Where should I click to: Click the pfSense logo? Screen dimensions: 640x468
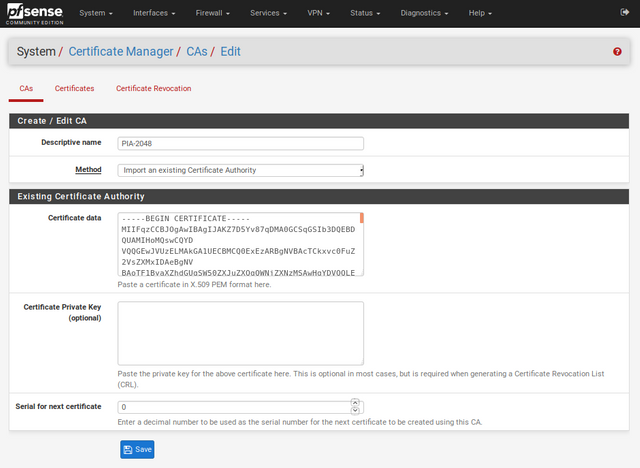coord(33,14)
